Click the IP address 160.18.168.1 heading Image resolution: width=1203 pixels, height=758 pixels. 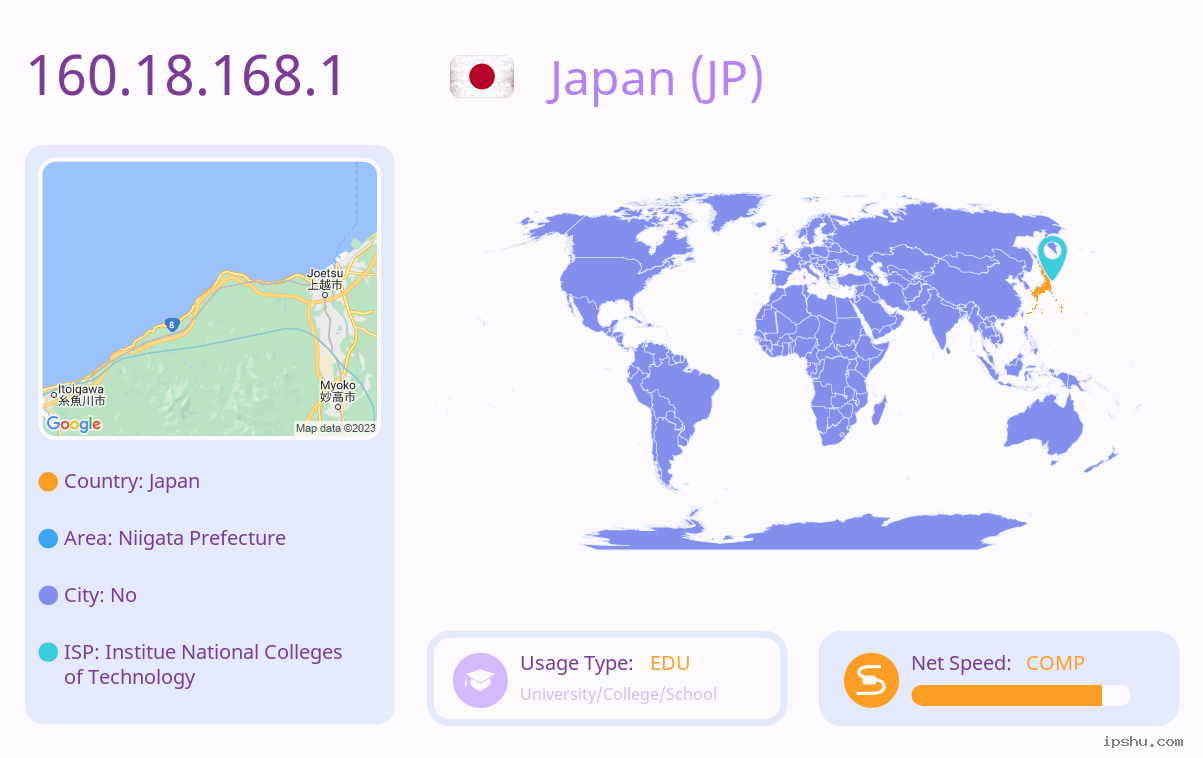click(186, 76)
